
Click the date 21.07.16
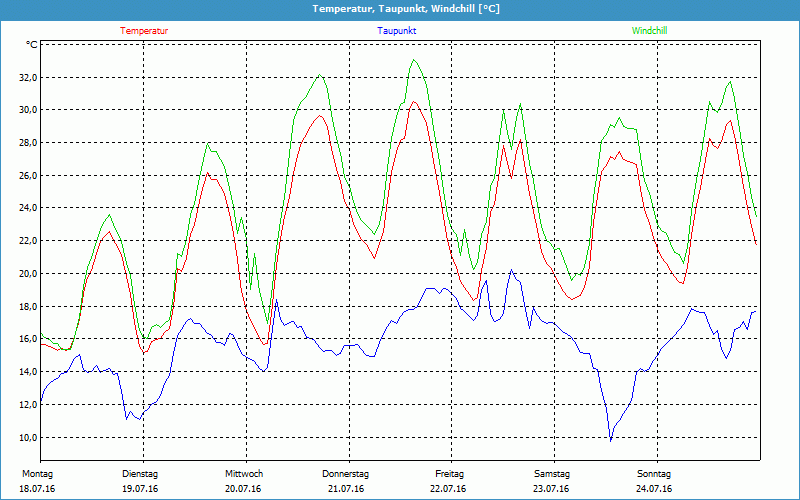click(346, 489)
